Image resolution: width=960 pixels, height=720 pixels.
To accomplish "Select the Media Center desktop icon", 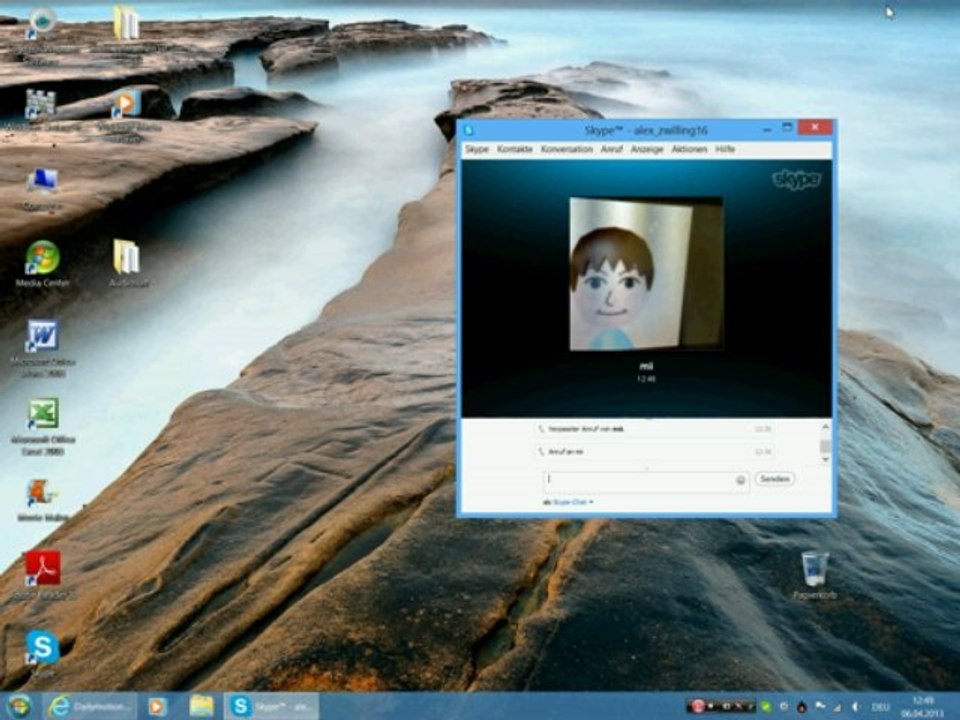I will (42, 263).
